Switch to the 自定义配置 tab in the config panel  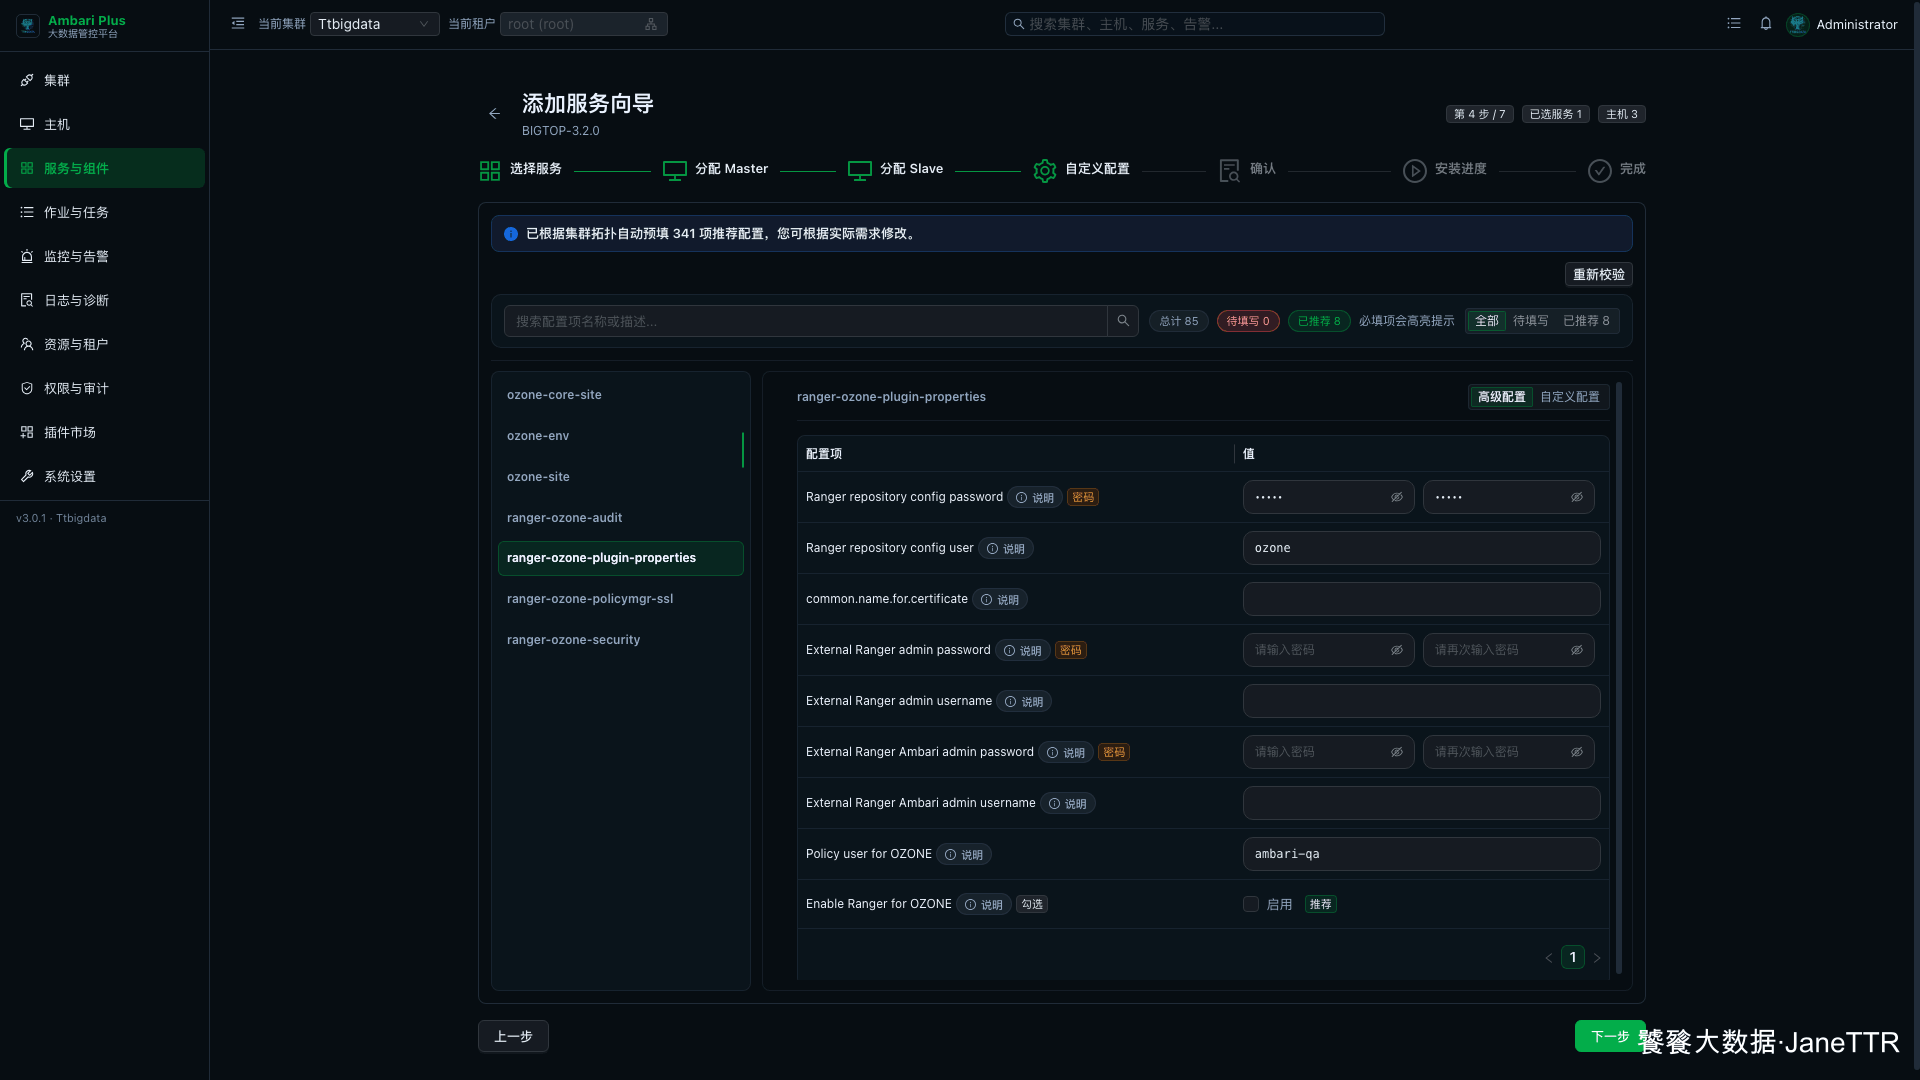pos(1569,397)
